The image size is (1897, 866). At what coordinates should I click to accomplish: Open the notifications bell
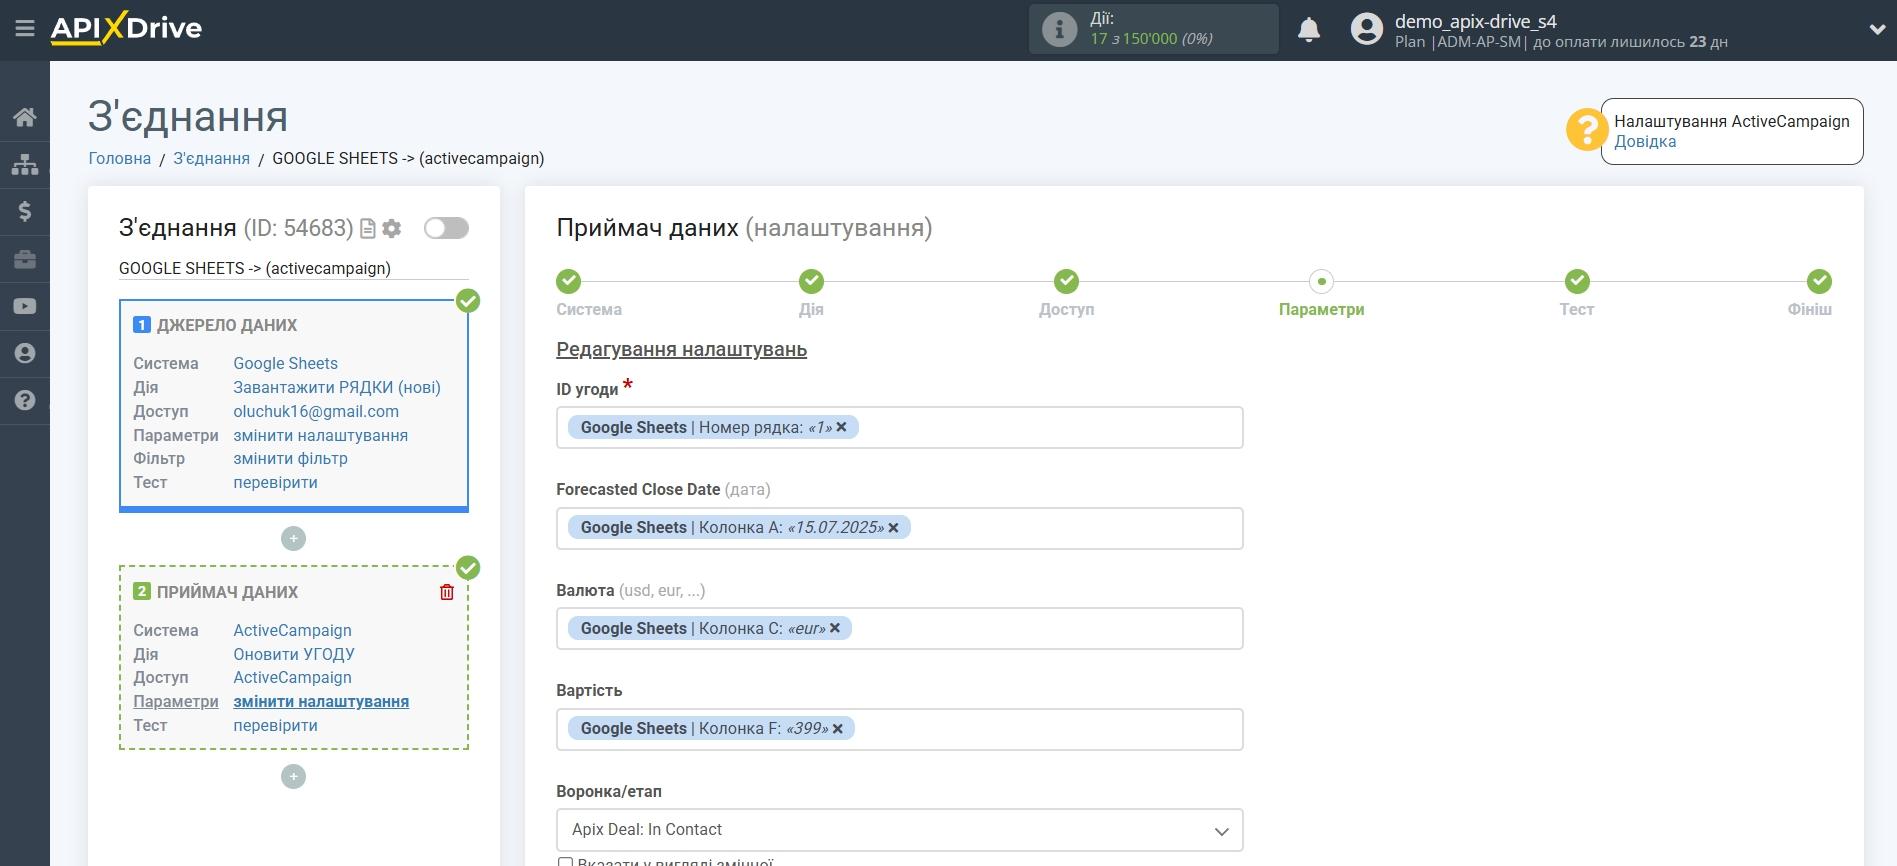(1309, 30)
